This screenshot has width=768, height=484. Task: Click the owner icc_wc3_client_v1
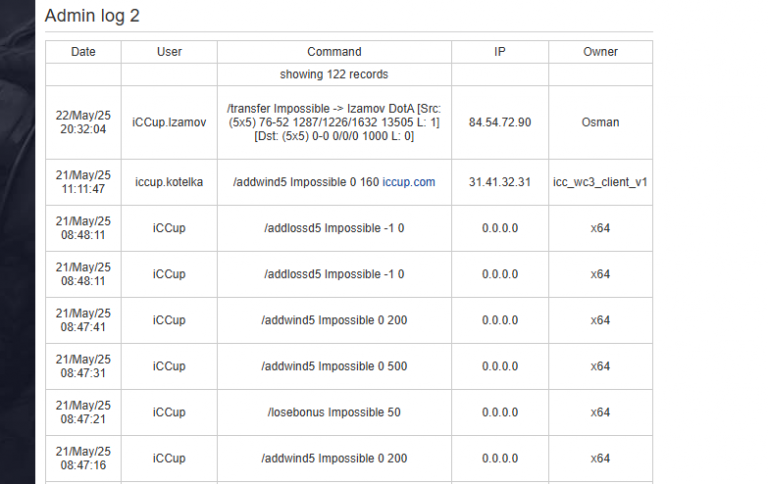(600, 182)
